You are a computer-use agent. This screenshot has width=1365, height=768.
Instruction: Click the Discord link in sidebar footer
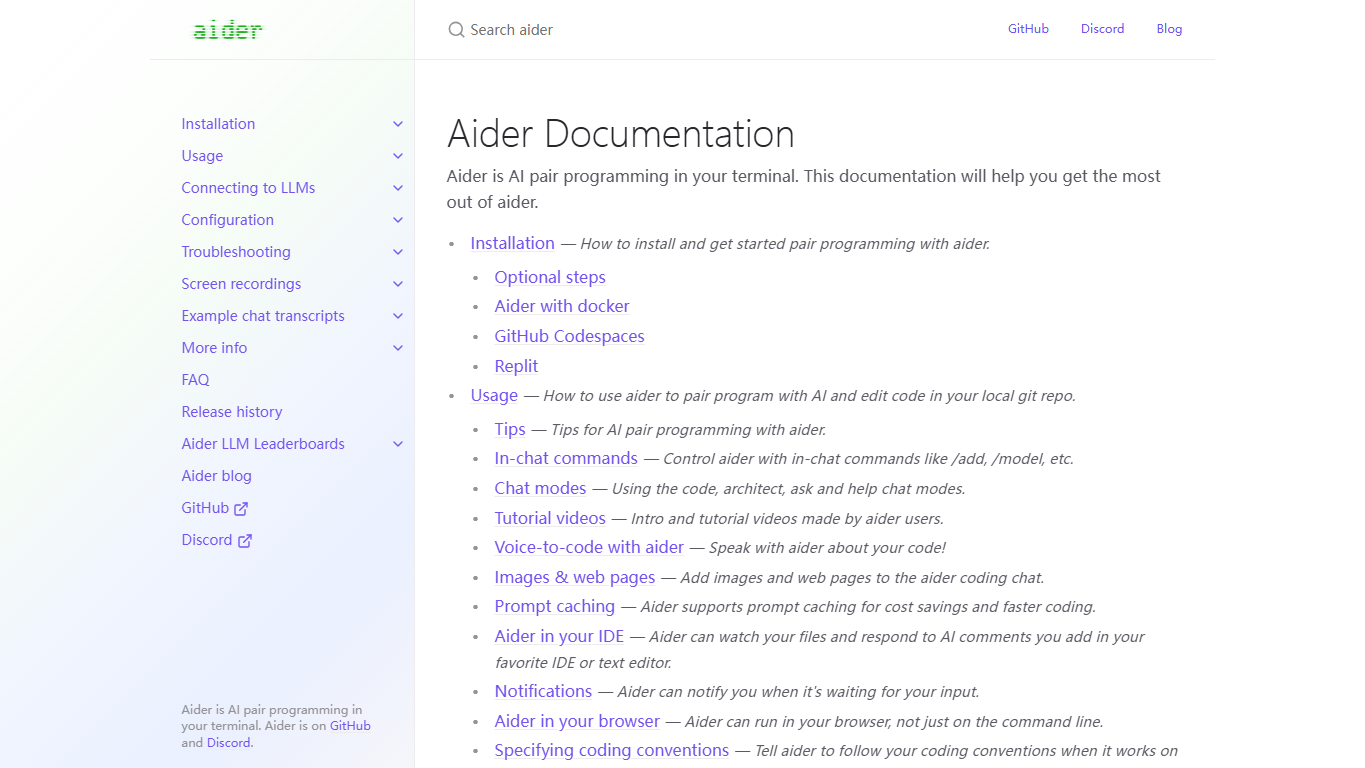(x=229, y=743)
